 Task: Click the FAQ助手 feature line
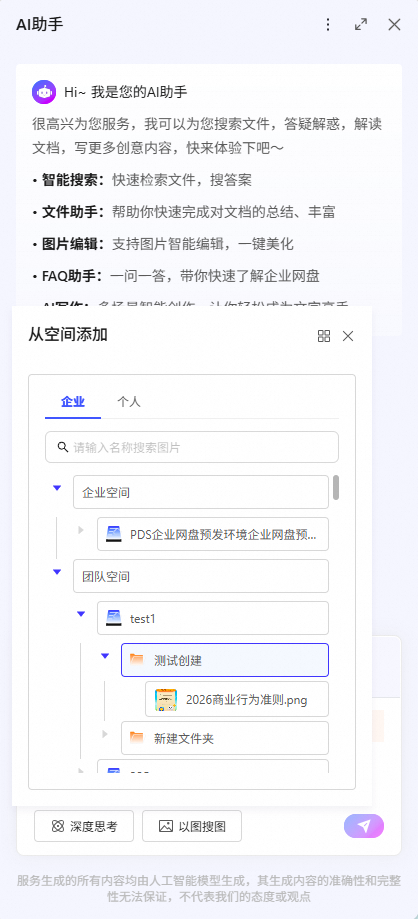(x=176, y=275)
